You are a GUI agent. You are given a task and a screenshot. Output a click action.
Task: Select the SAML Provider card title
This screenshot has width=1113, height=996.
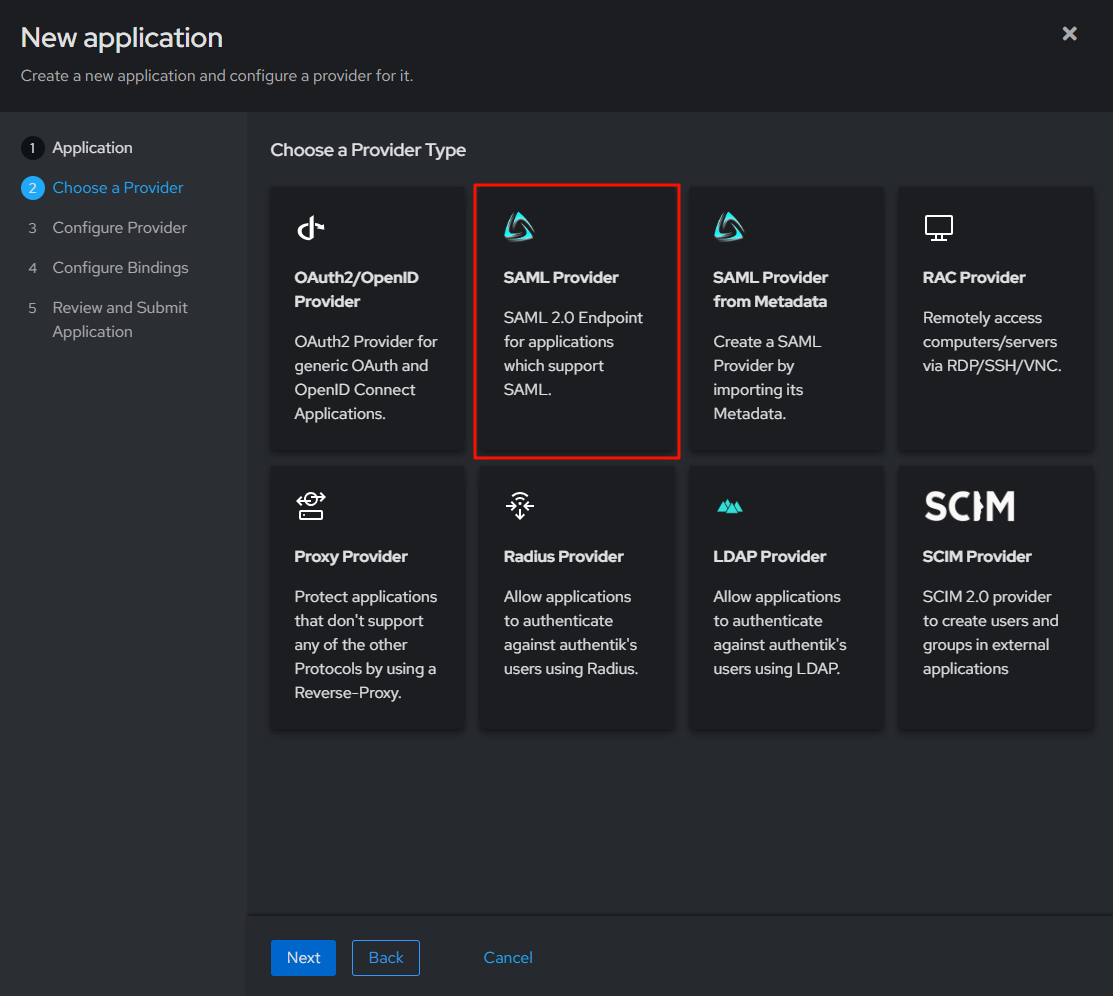click(x=561, y=278)
